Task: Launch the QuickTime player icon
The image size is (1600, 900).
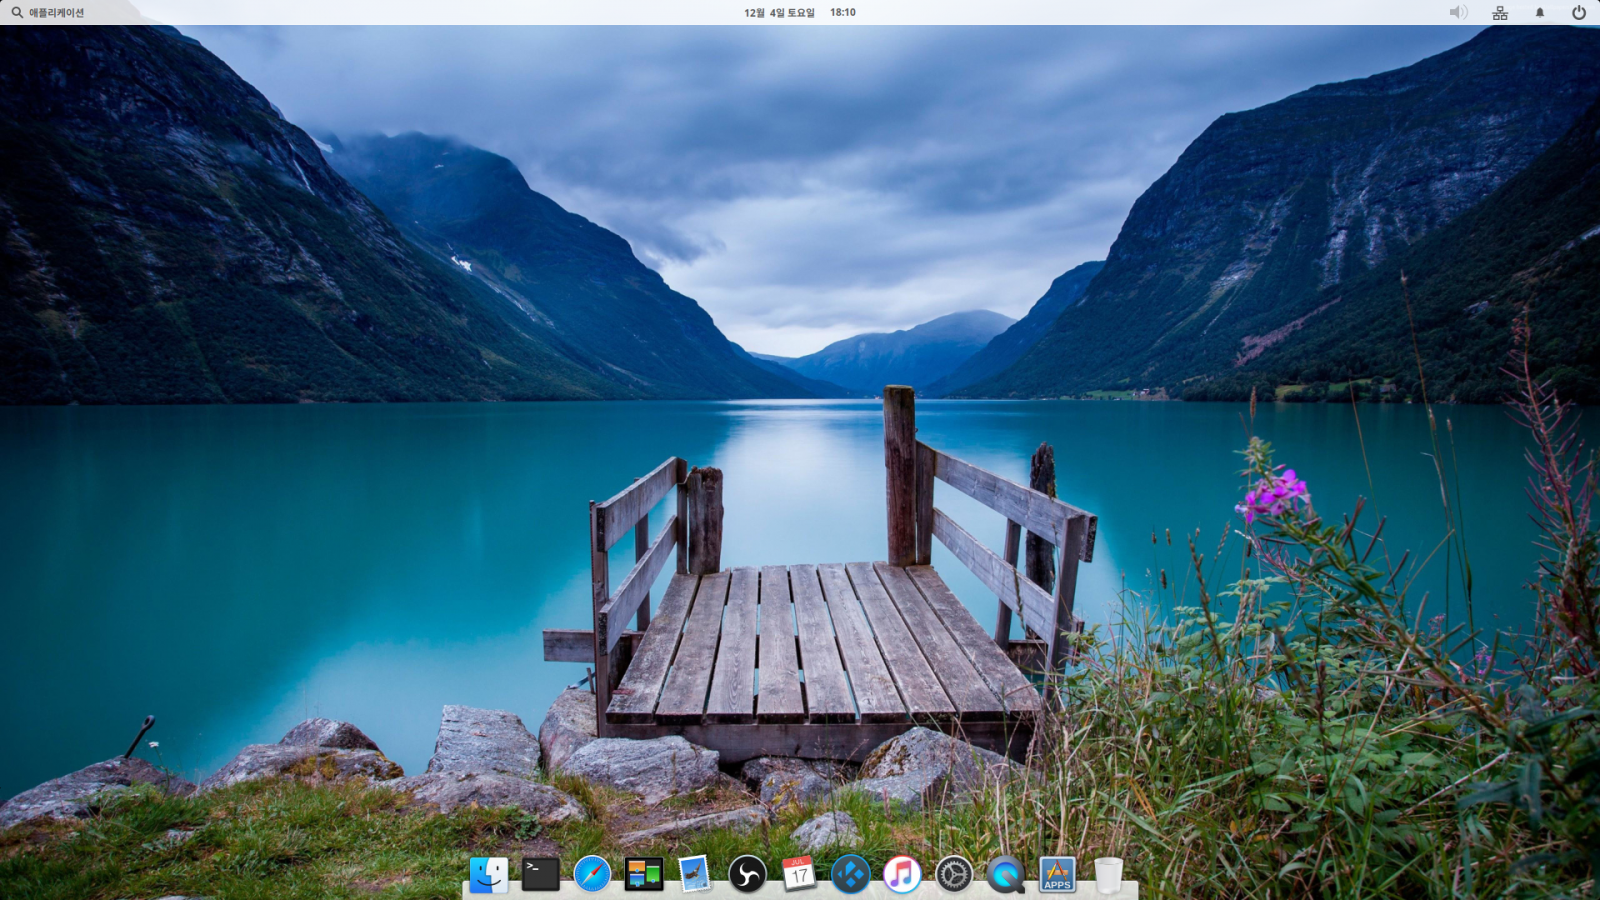Action: point(1005,875)
